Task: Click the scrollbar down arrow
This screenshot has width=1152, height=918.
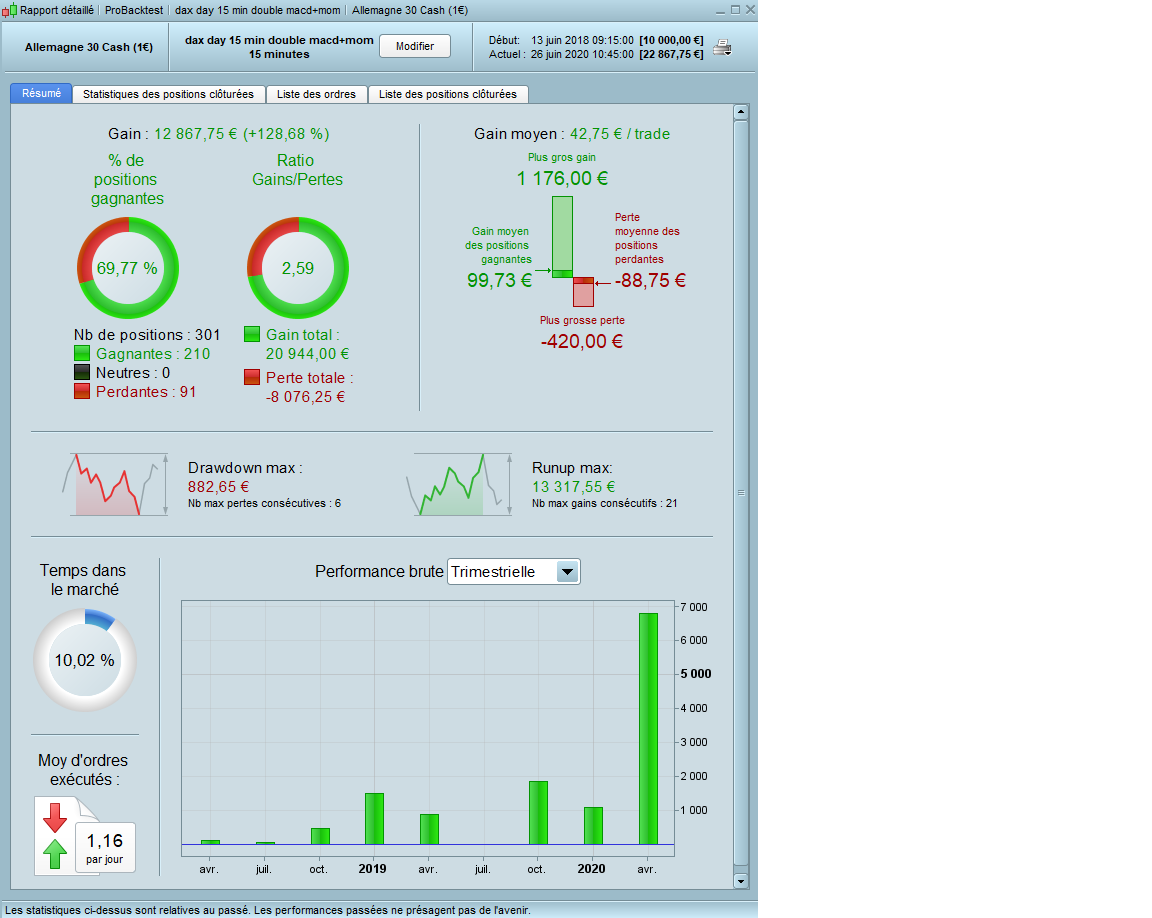Action: point(741,881)
